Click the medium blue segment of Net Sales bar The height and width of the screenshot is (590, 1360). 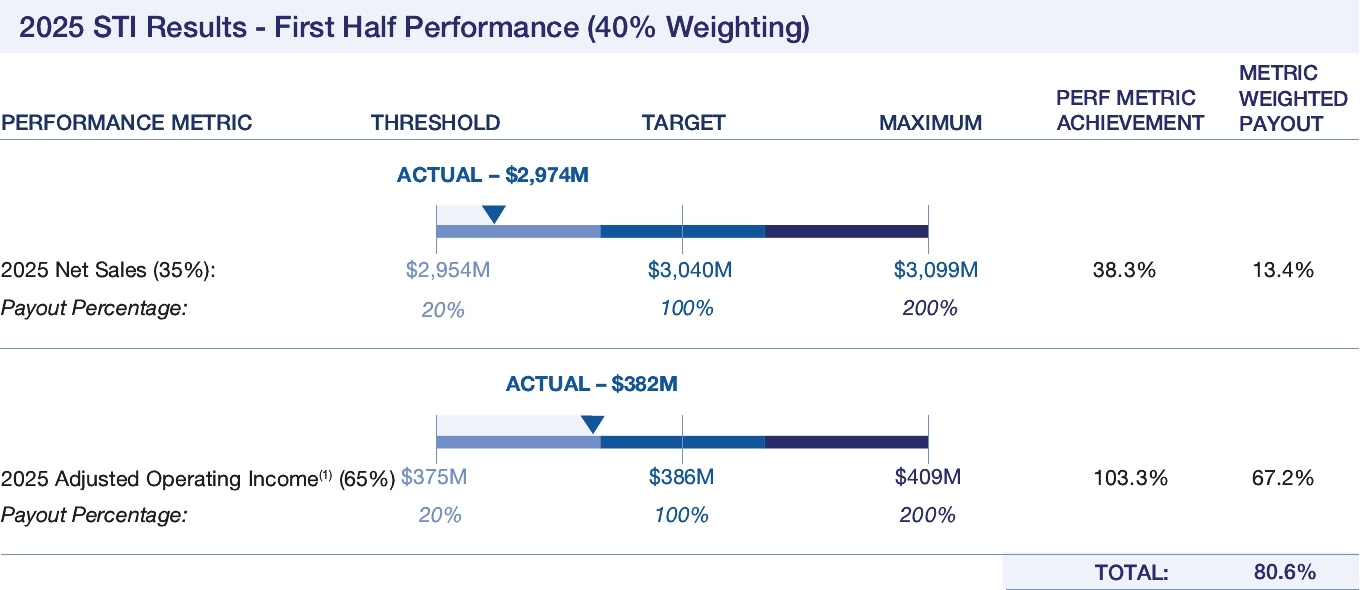tap(682, 232)
